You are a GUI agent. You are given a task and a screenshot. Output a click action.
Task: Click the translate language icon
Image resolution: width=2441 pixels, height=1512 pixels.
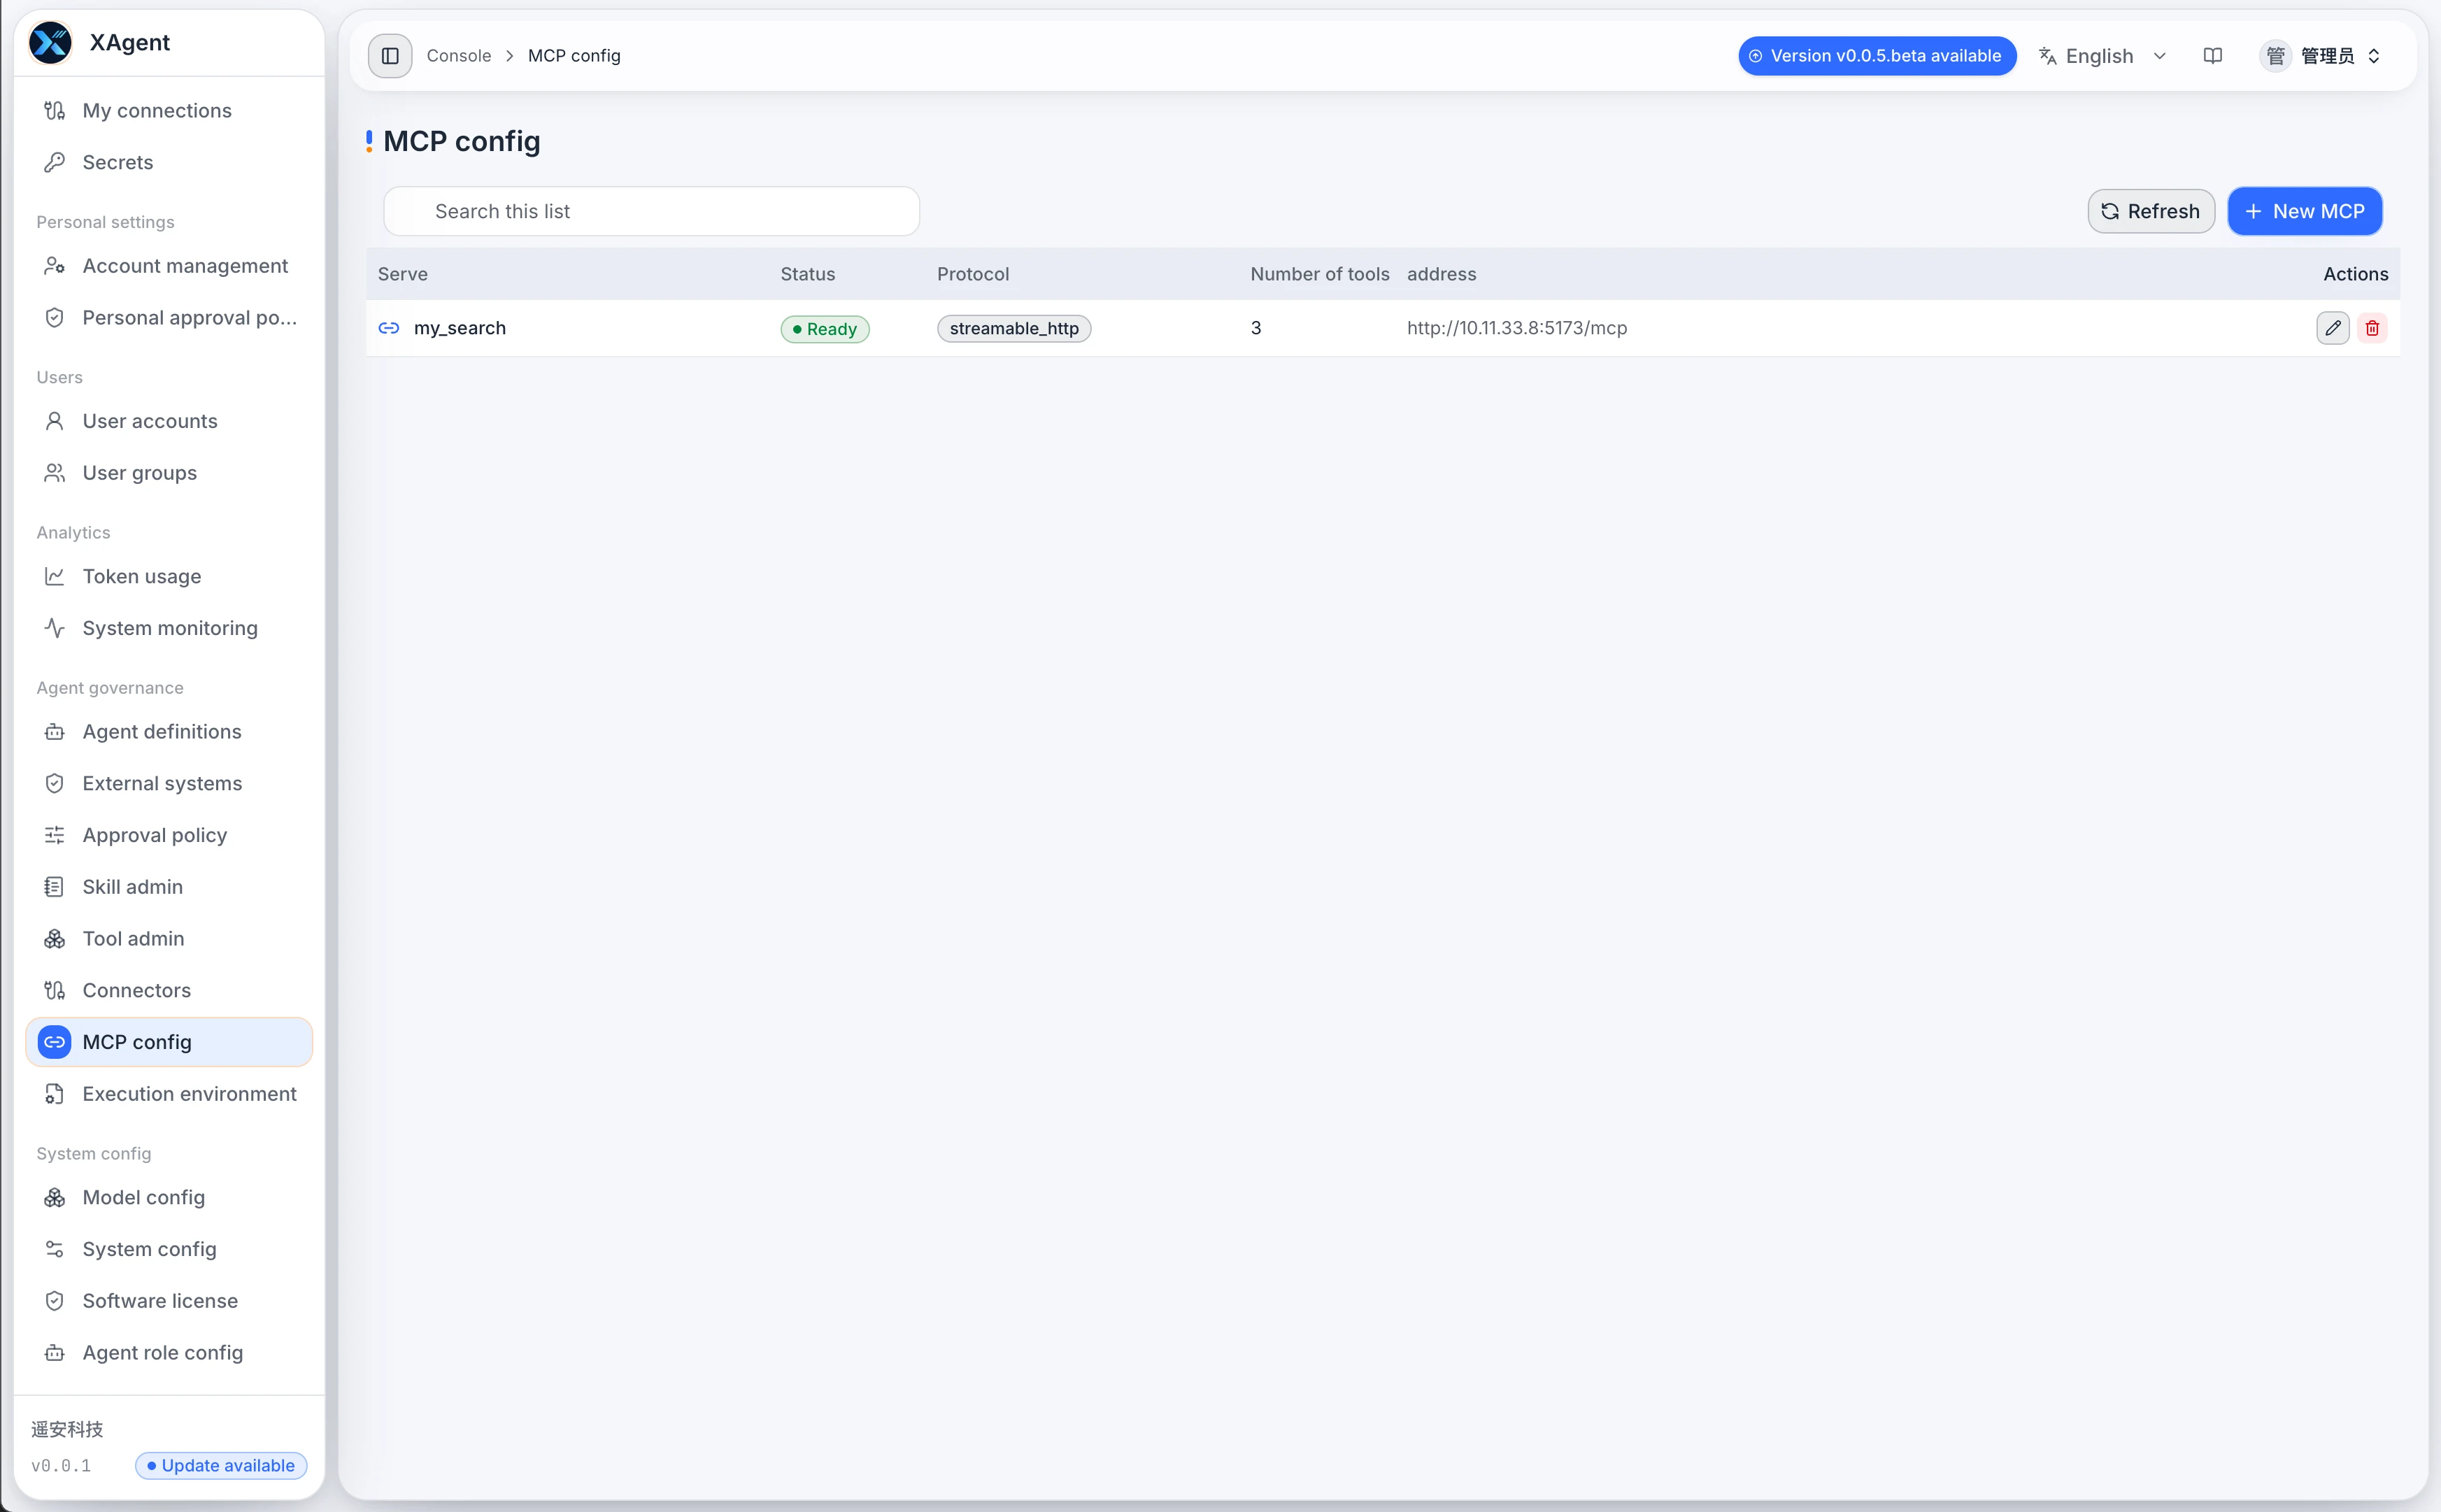click(2047, 56)
